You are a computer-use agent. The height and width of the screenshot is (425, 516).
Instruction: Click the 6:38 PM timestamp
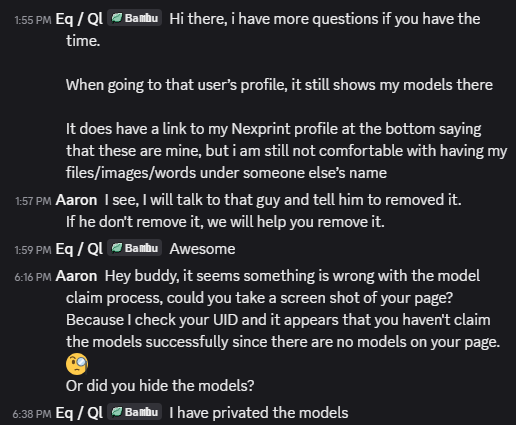32,414
